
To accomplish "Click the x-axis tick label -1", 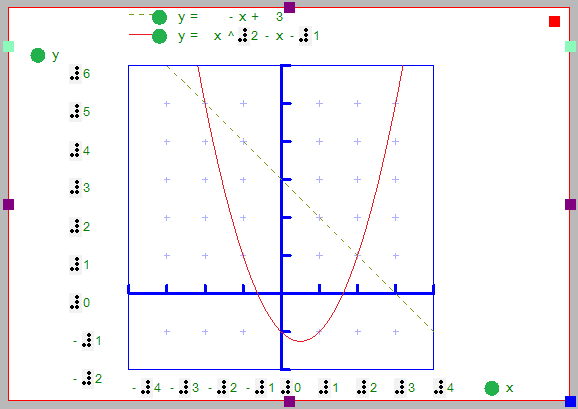I will coord(261,388).
